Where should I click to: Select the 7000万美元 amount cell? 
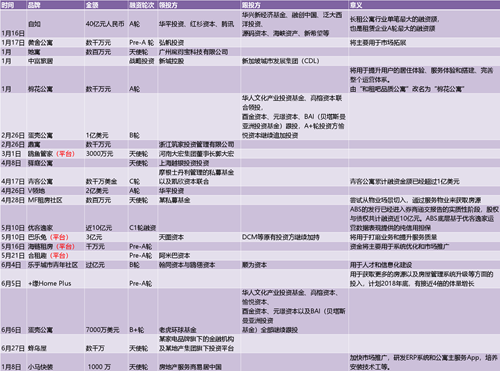coord(106,311)
